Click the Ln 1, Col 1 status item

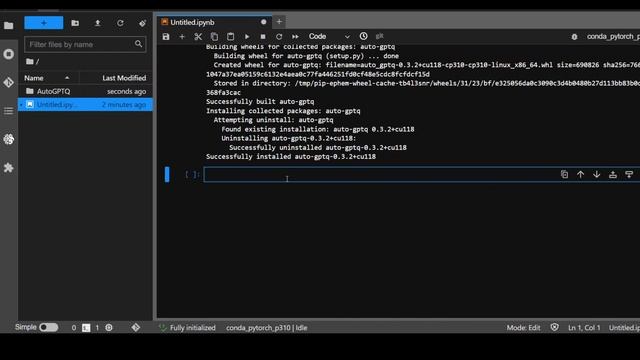click(x=584, y=328)
